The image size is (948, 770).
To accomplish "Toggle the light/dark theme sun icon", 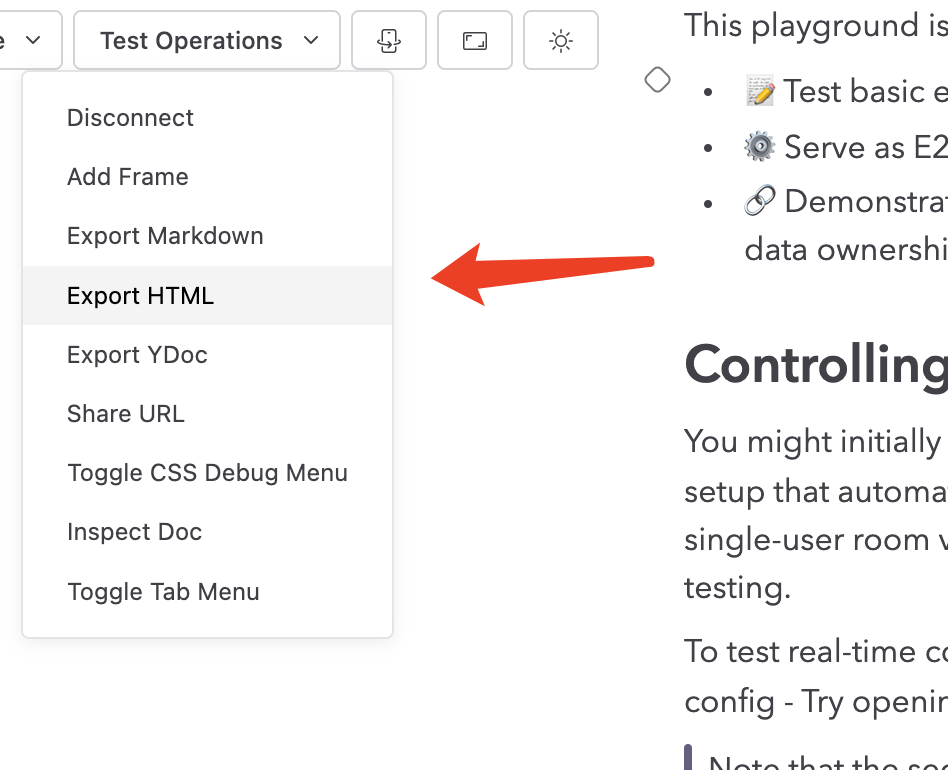I will click(x=560, y=40).
